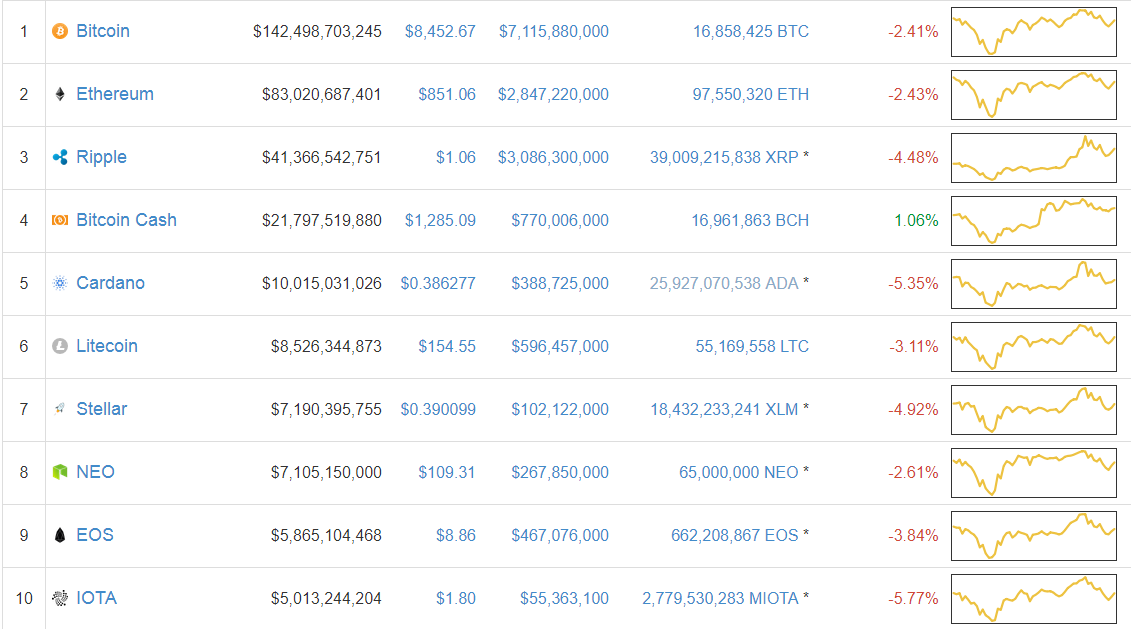Click Litecoin volume $596,457,000

point(560,347)
